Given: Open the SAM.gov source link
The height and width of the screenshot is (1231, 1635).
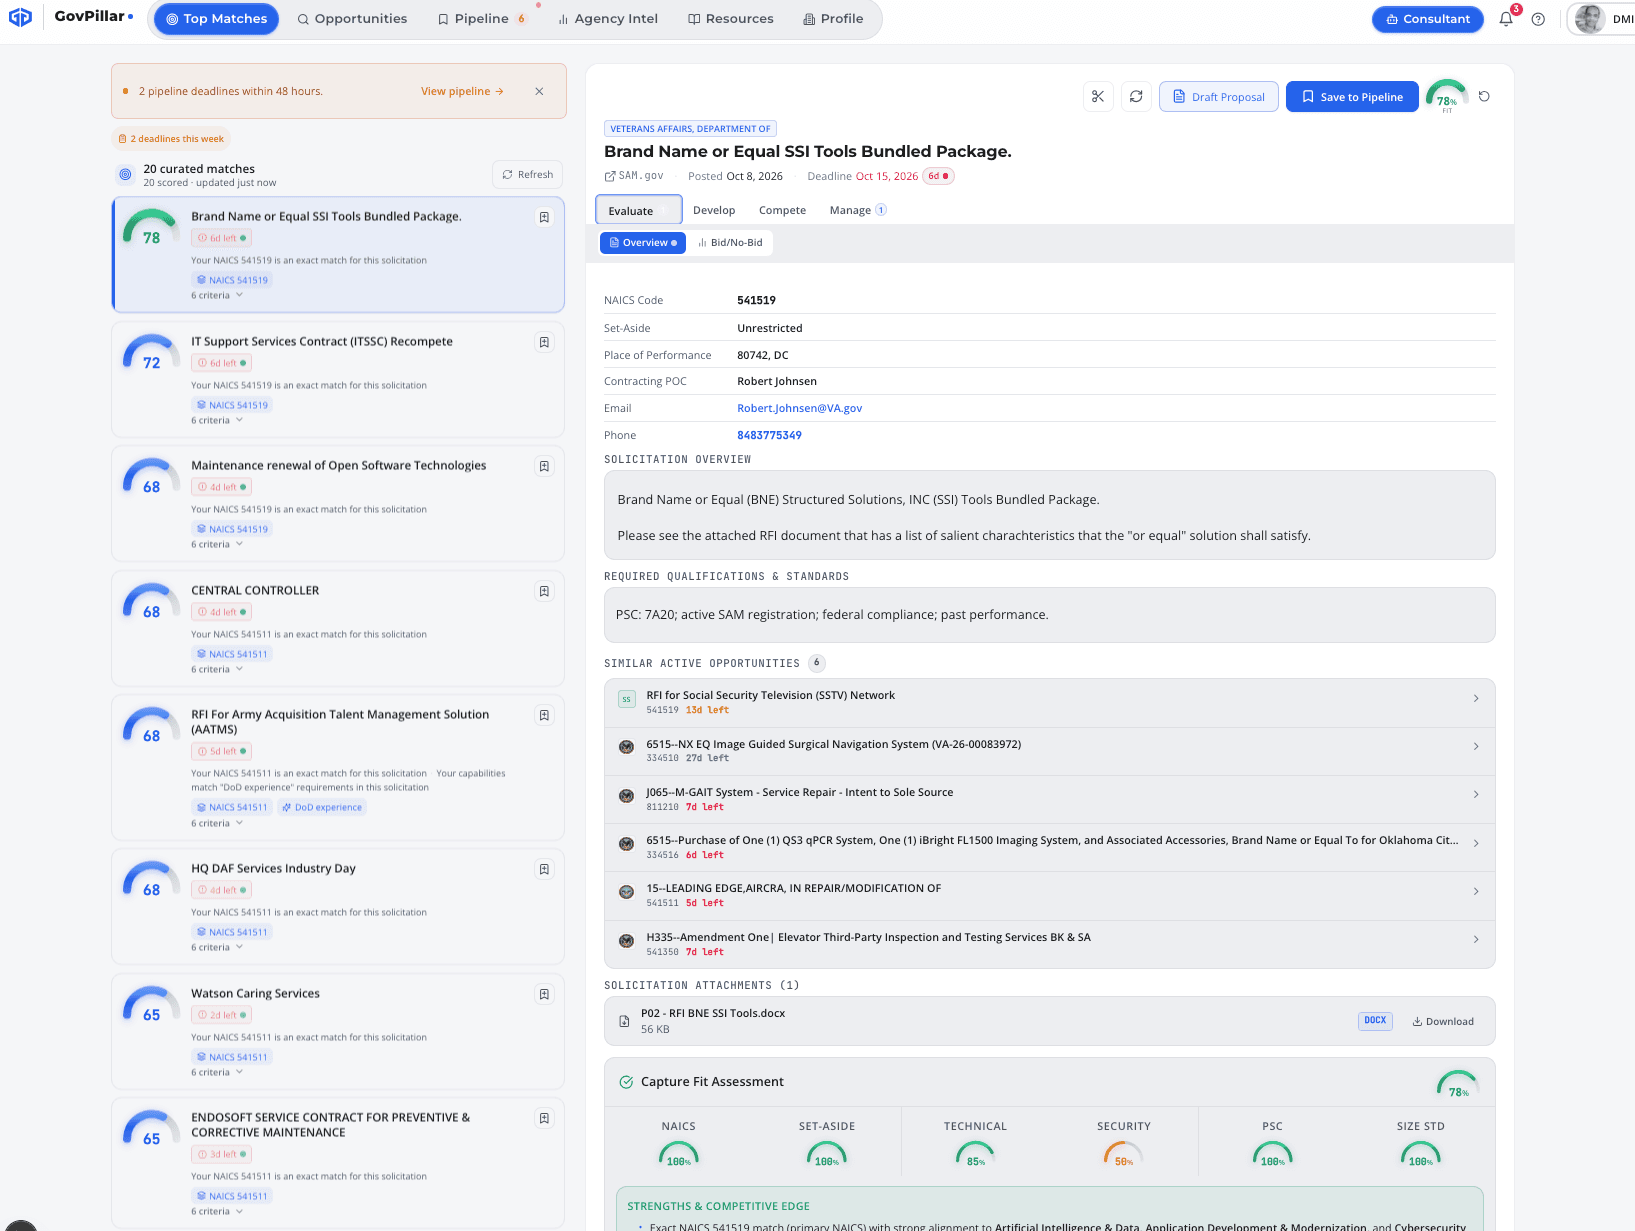Looking at the screenshot, I should (x=634, y=176).
